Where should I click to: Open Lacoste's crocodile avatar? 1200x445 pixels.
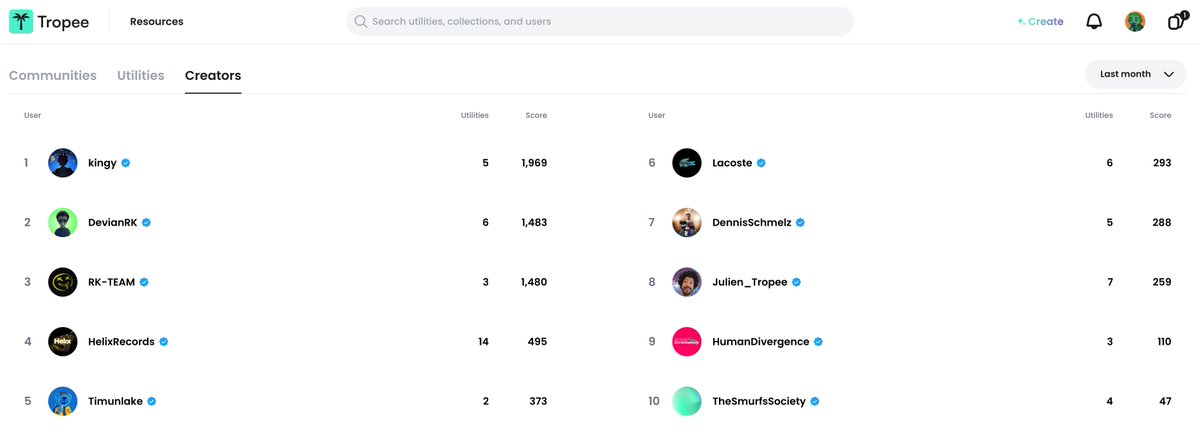687,163
